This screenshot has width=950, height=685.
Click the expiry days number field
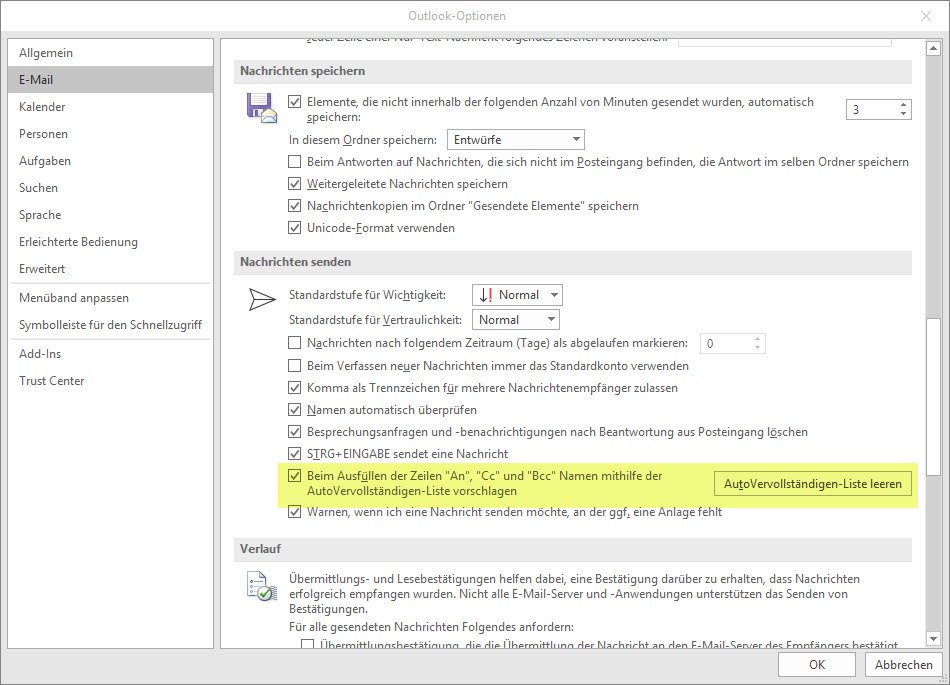[x=726, y=343]
